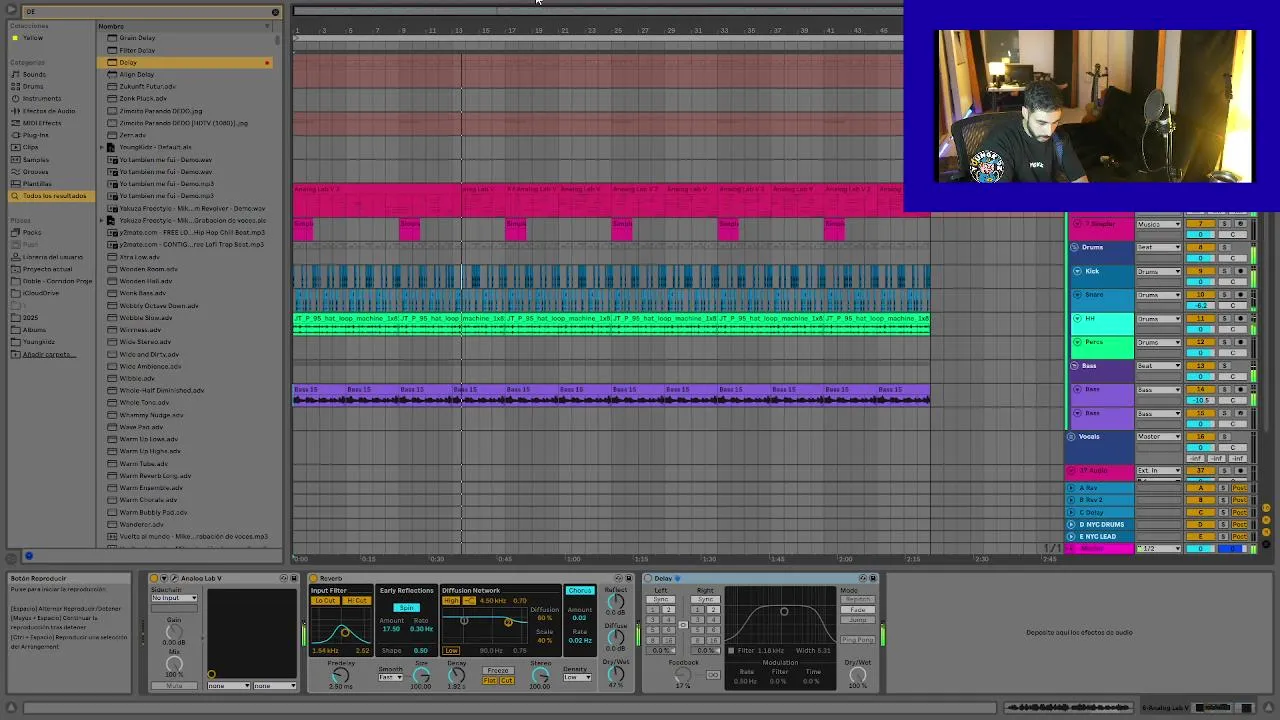Open the Plug-Ins category
Viewport: 1280px width, 720px height.
35,135
